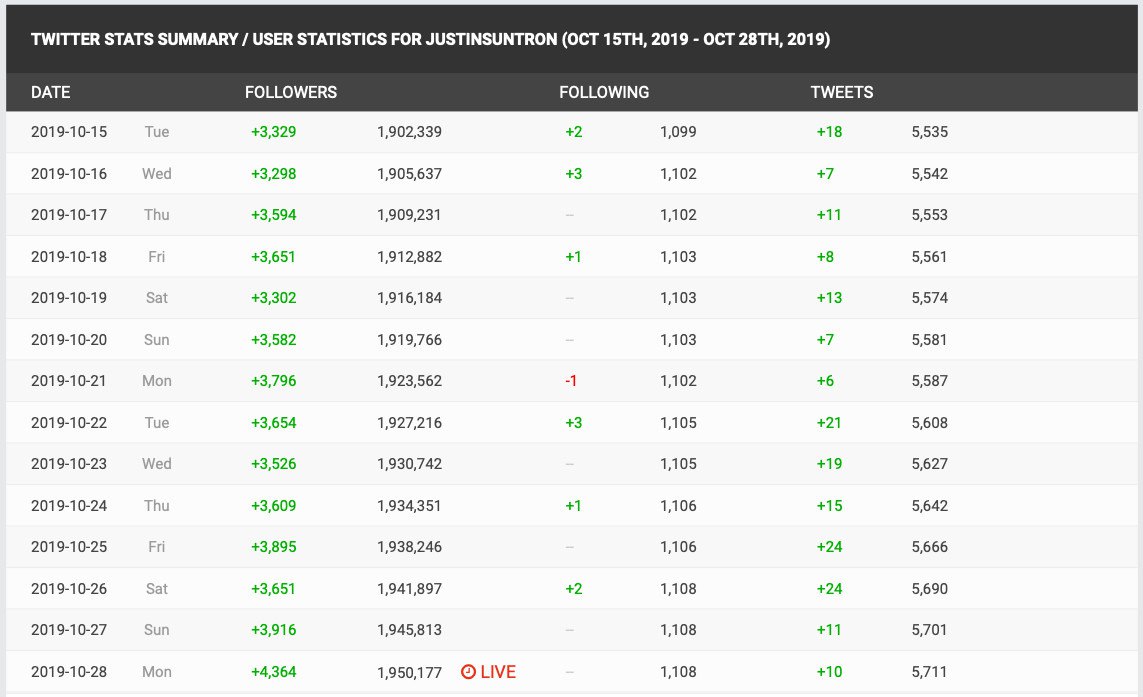Click the follower gain +3,298
Viewport: 1143px width, 697px height.
[273, 174]
